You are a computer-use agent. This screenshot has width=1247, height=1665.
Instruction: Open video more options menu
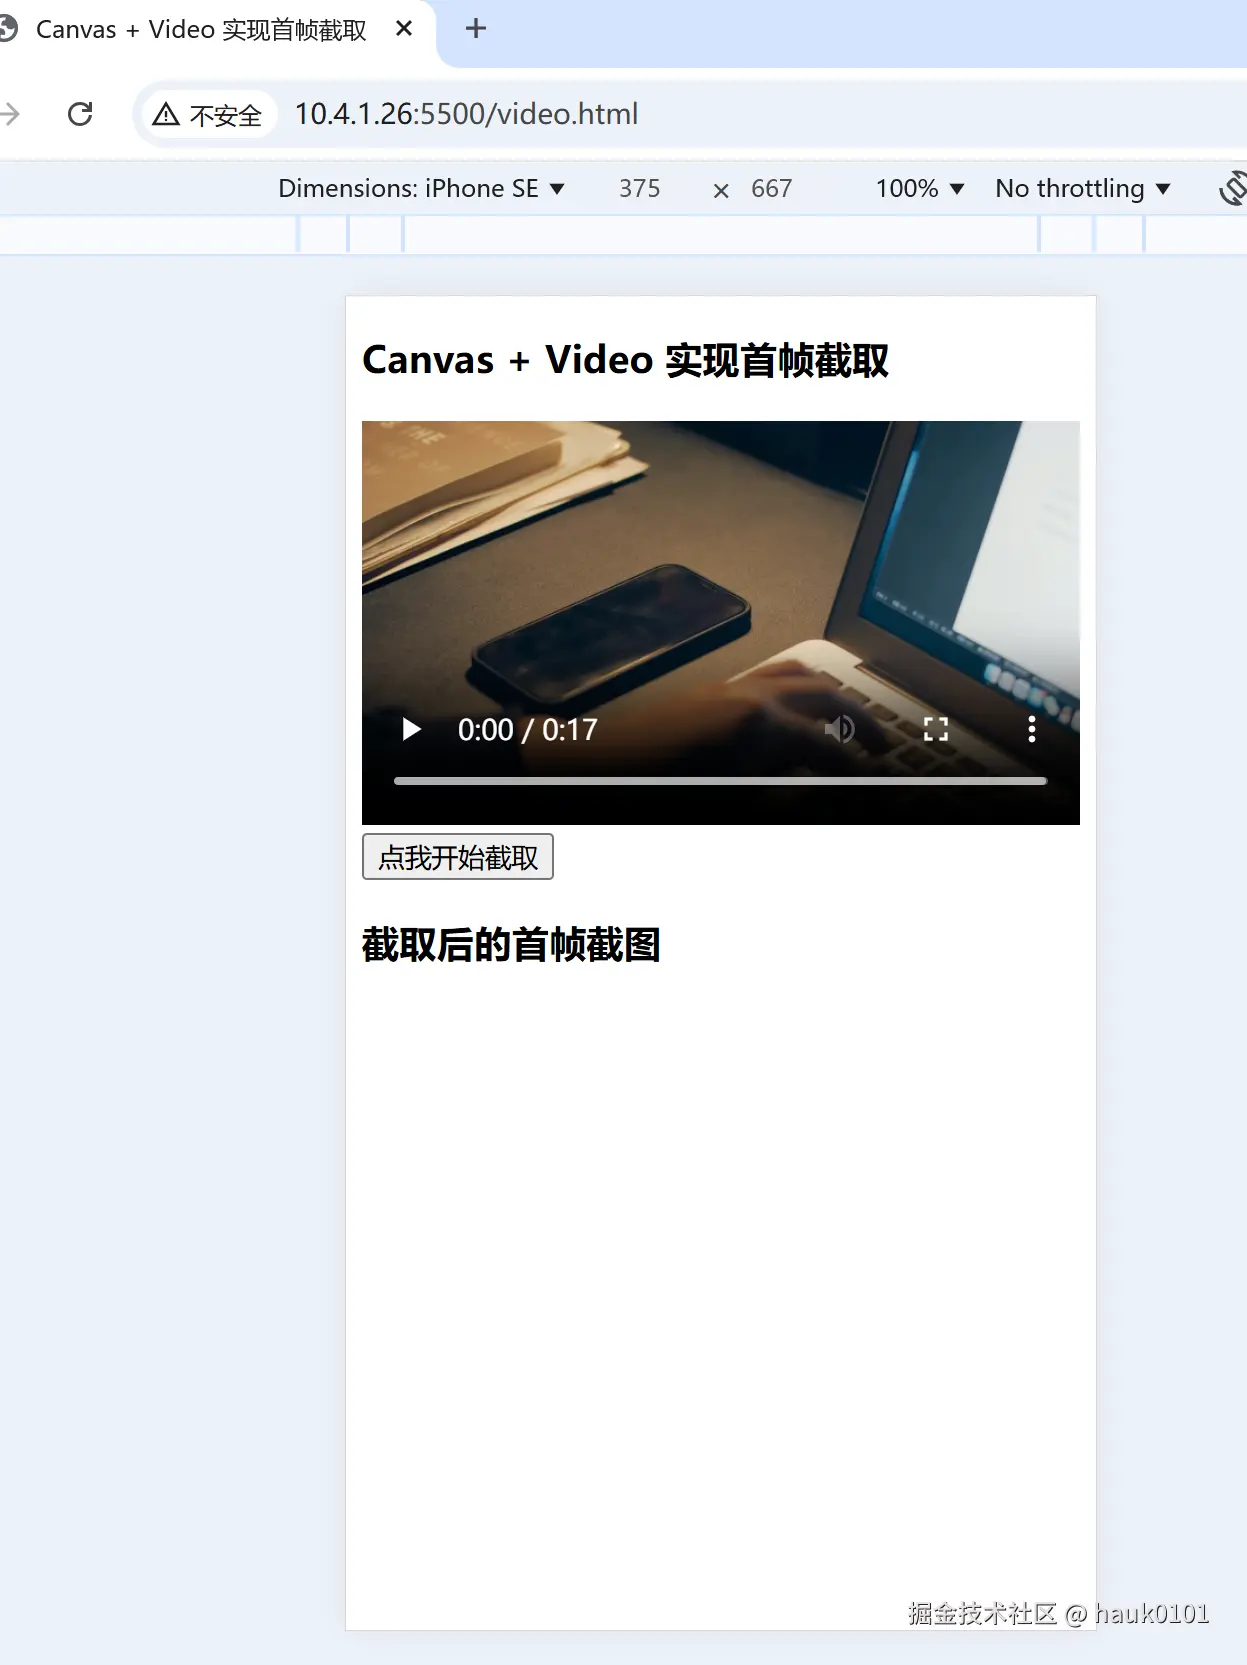click(x=1032, y=730)
